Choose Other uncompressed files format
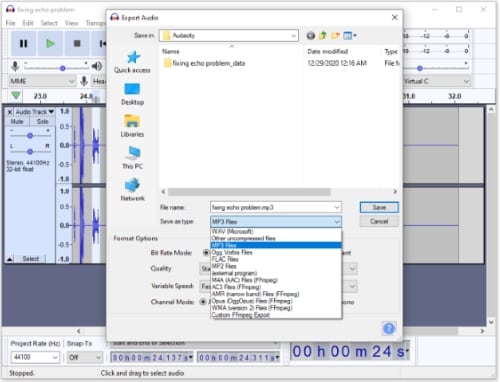This screenshot has height=382, width=500. 276,238
